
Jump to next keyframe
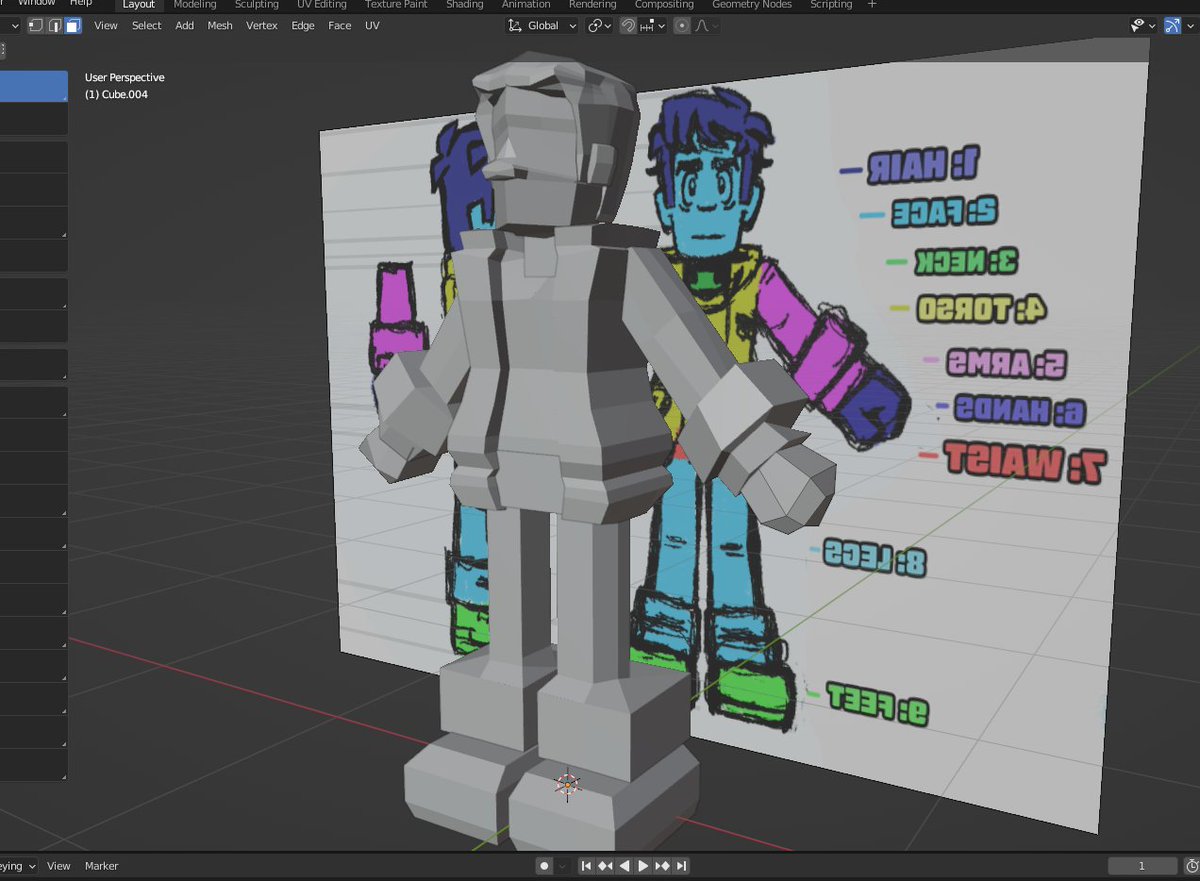click(662, 866)
